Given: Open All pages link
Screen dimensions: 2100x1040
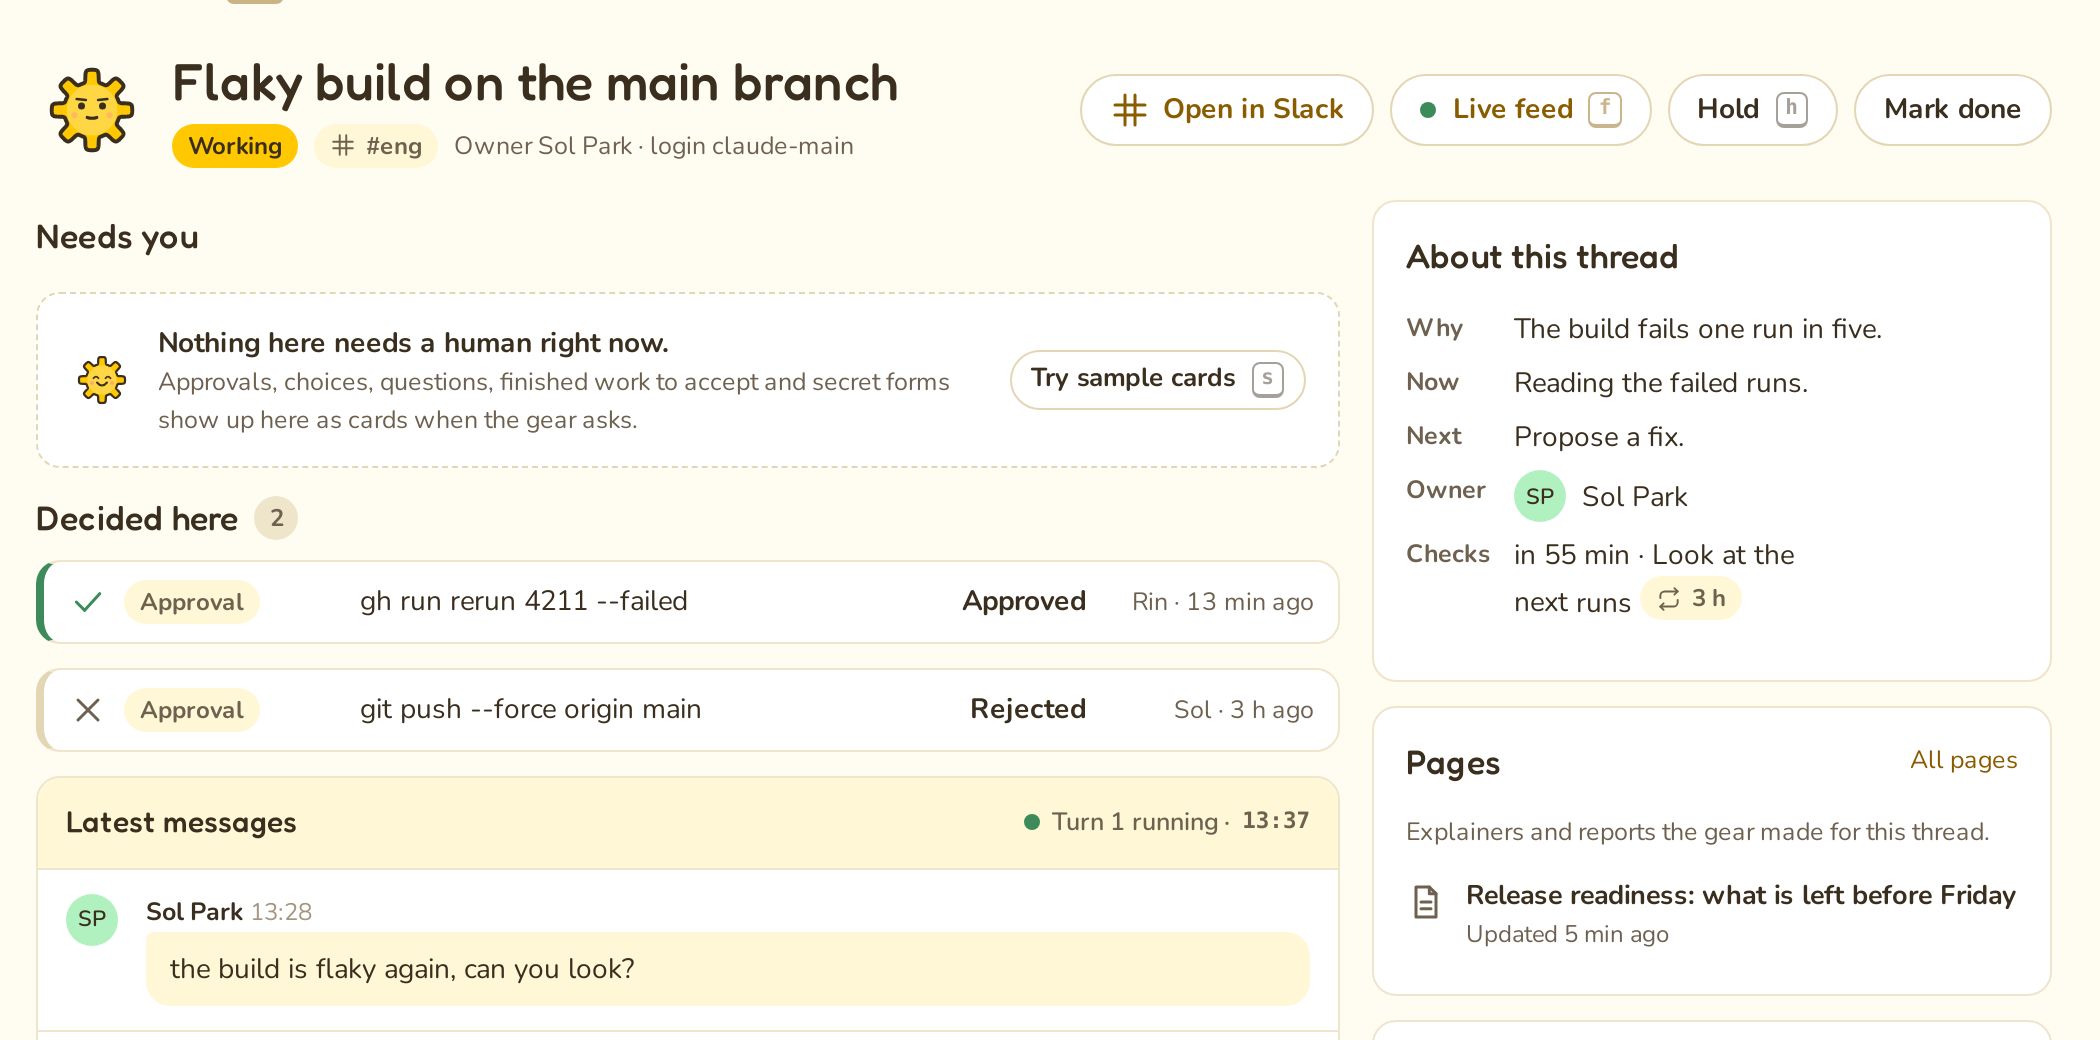Looking at the screenshot, I should tap(1963, 760).
